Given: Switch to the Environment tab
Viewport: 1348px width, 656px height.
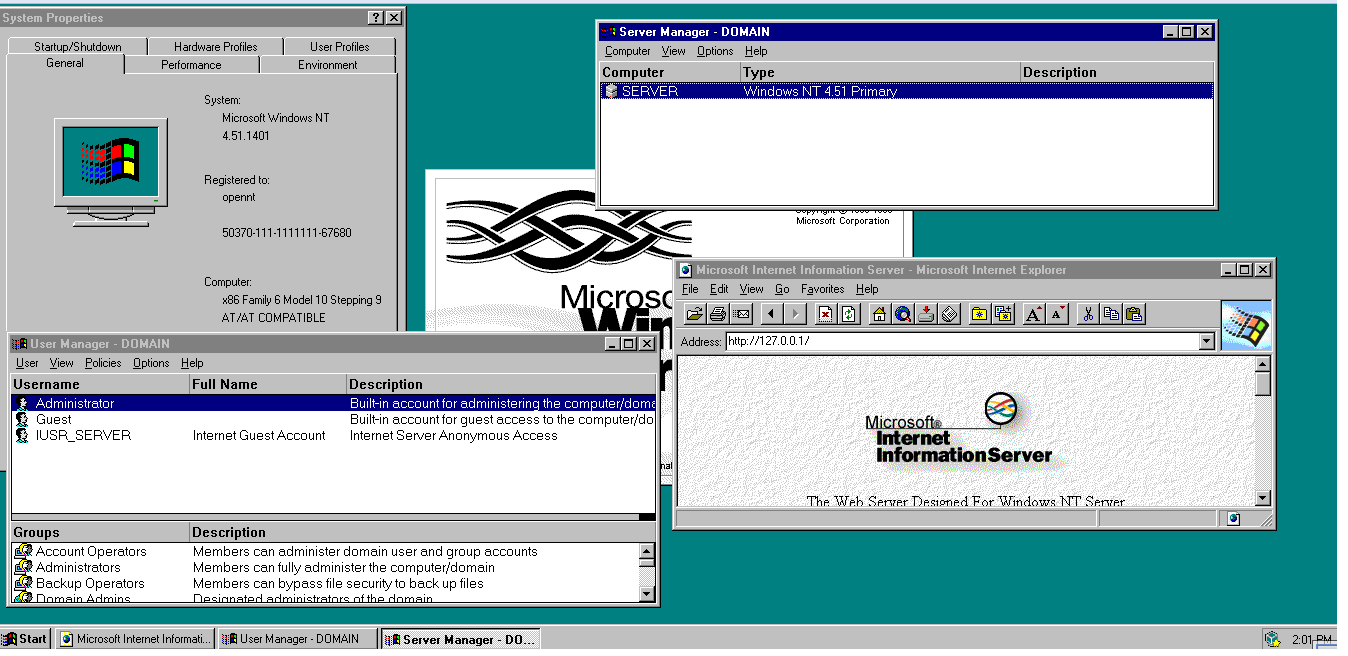Looking at the screenshot, I should pyautogui.click(x=327, y=65).
